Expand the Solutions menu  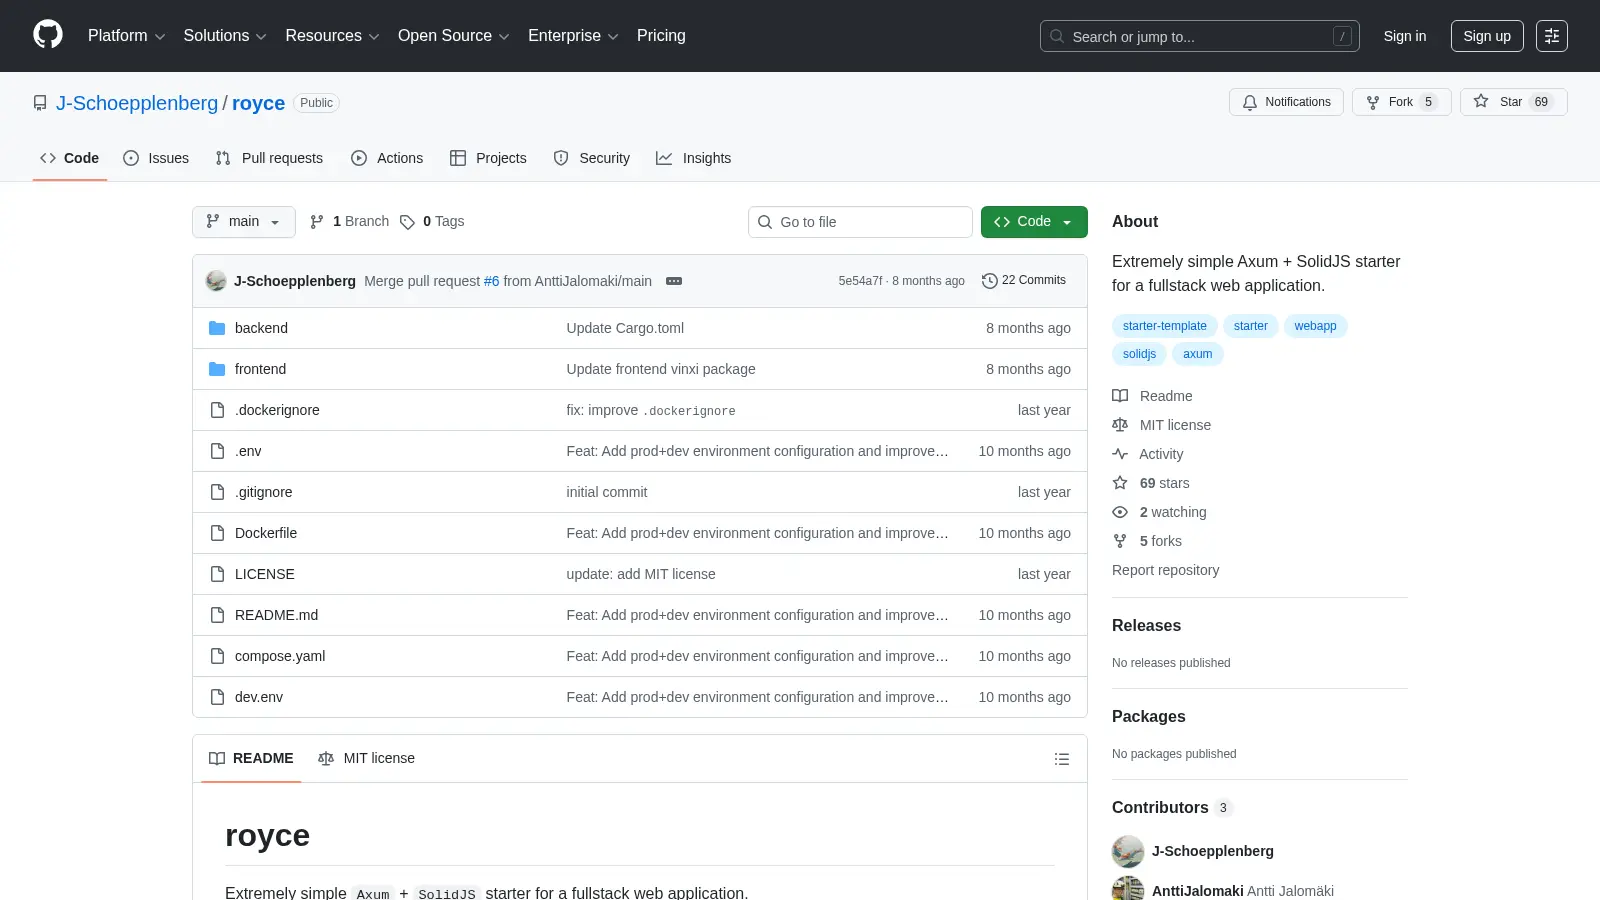coord(225,36)
